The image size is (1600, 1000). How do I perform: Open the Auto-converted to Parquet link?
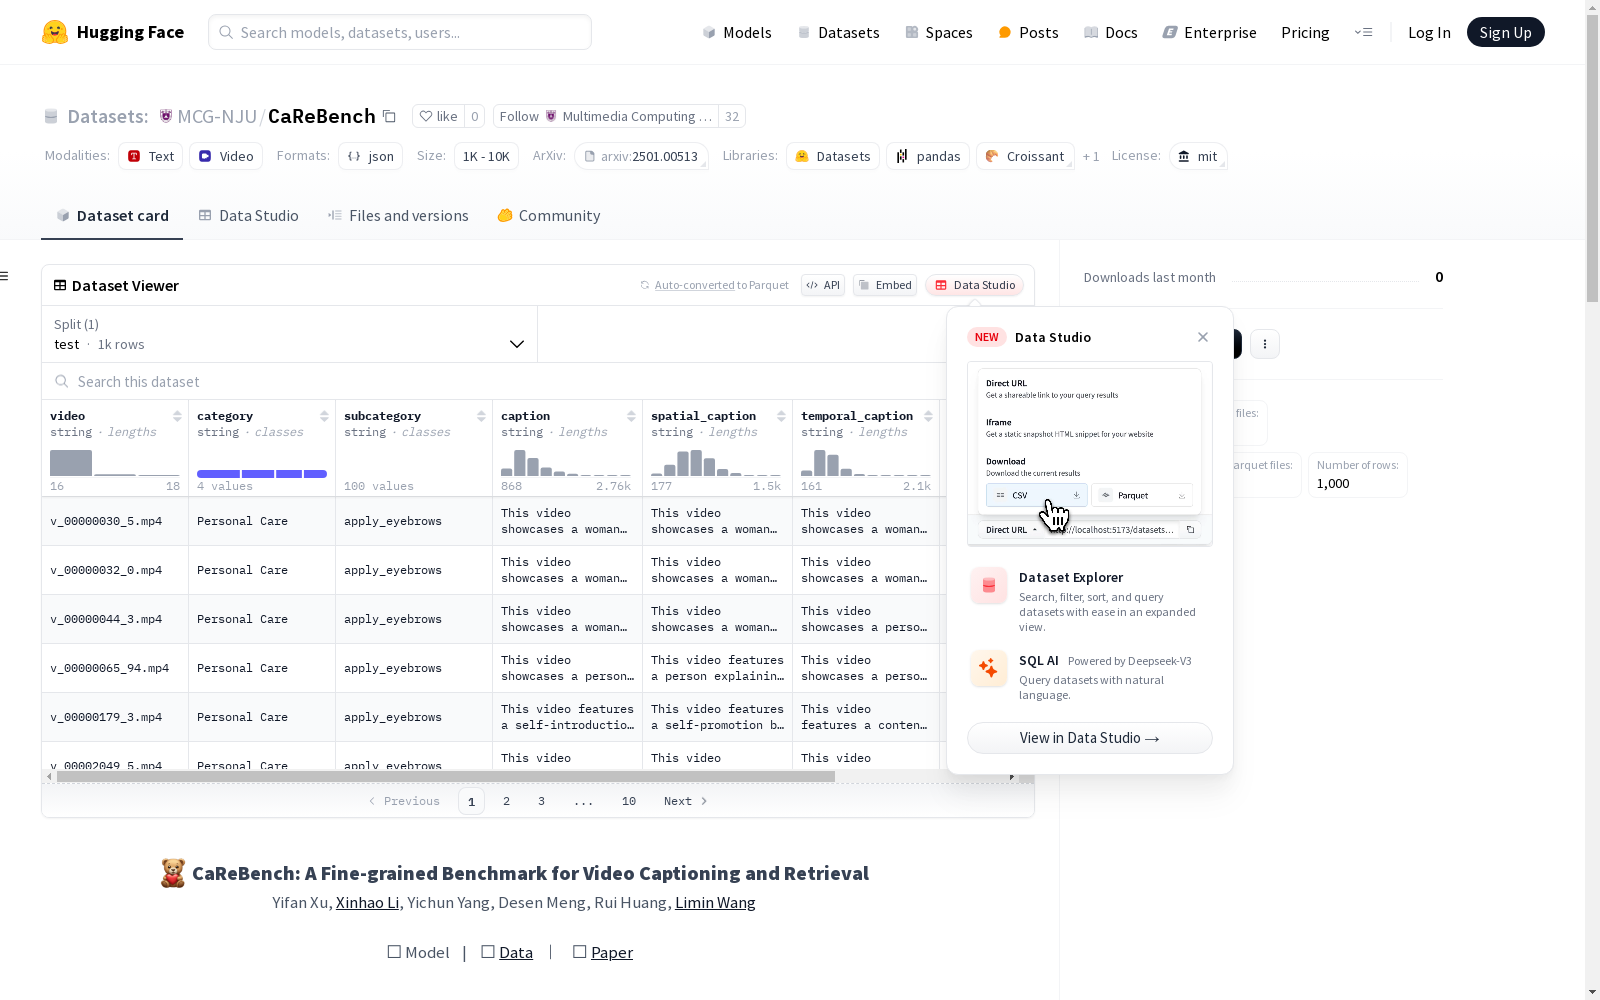click(695, 285)
